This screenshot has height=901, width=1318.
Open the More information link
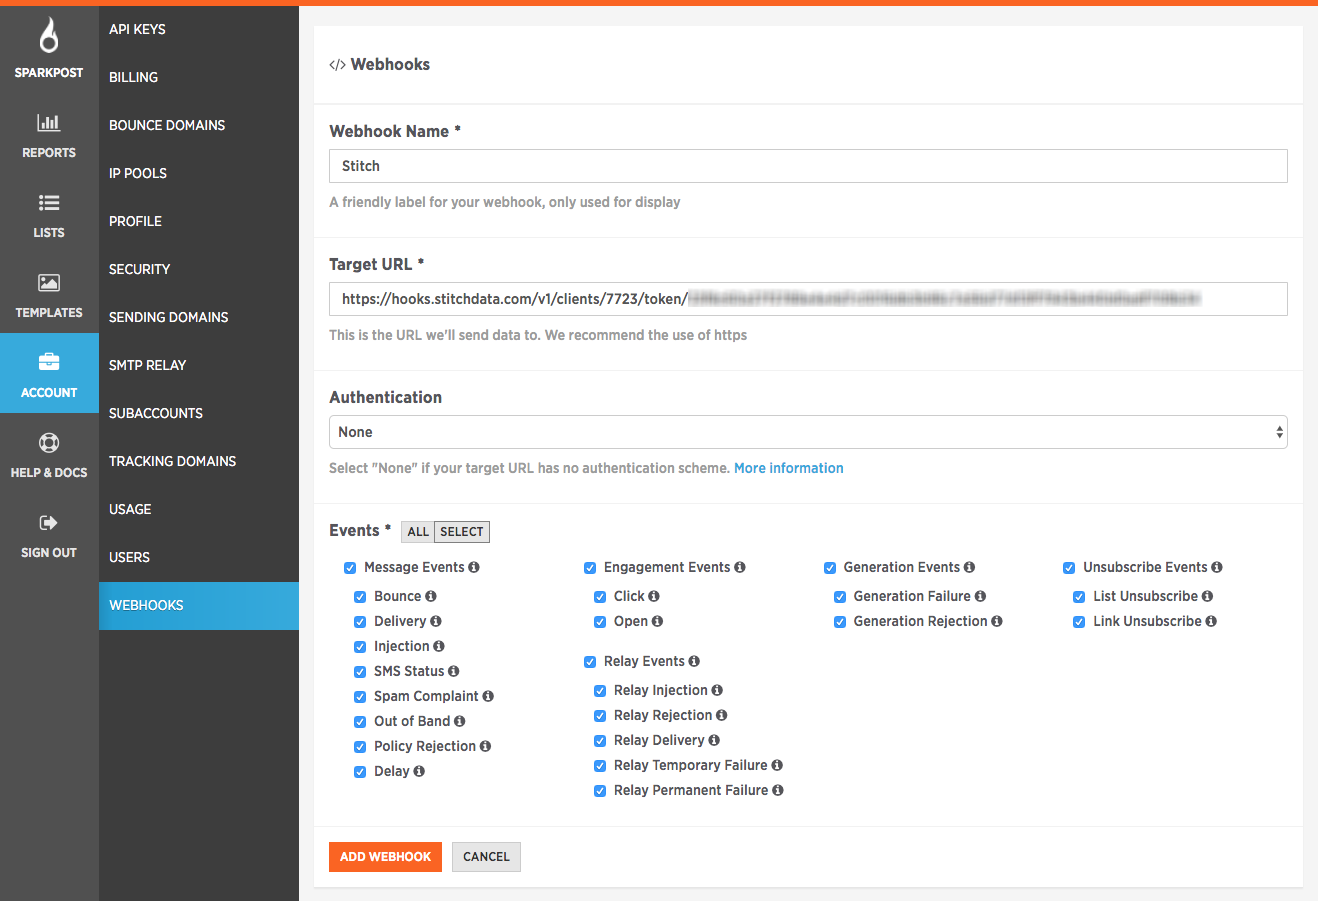(789, 467)
